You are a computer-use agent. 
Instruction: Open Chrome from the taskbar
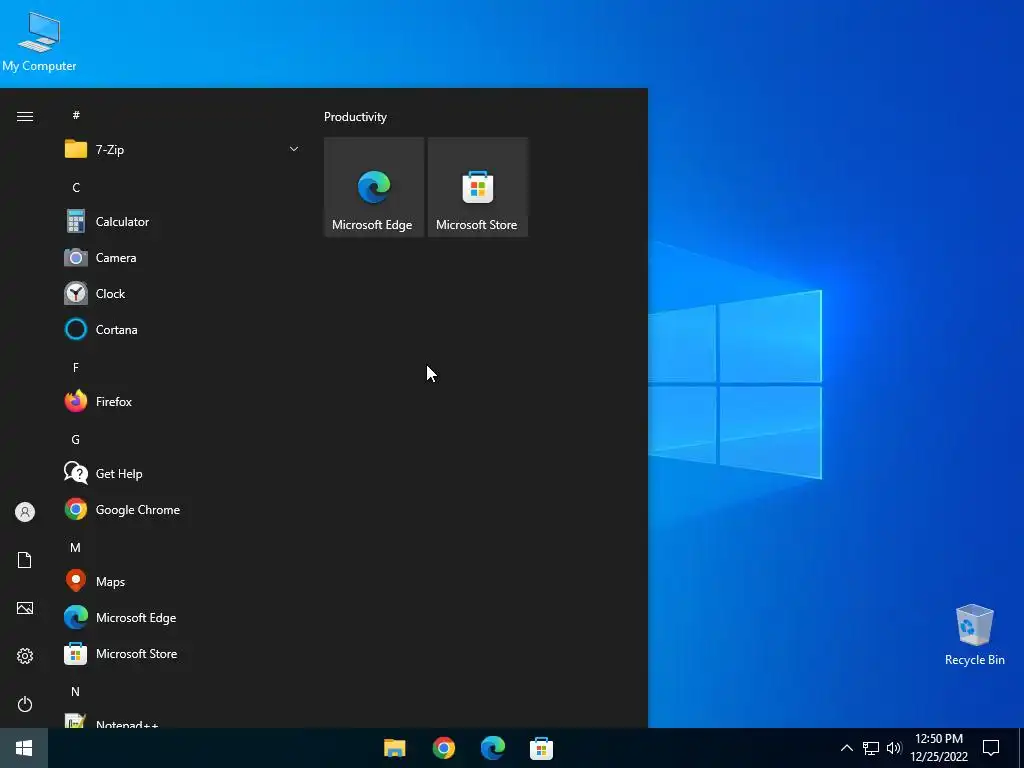443,748
